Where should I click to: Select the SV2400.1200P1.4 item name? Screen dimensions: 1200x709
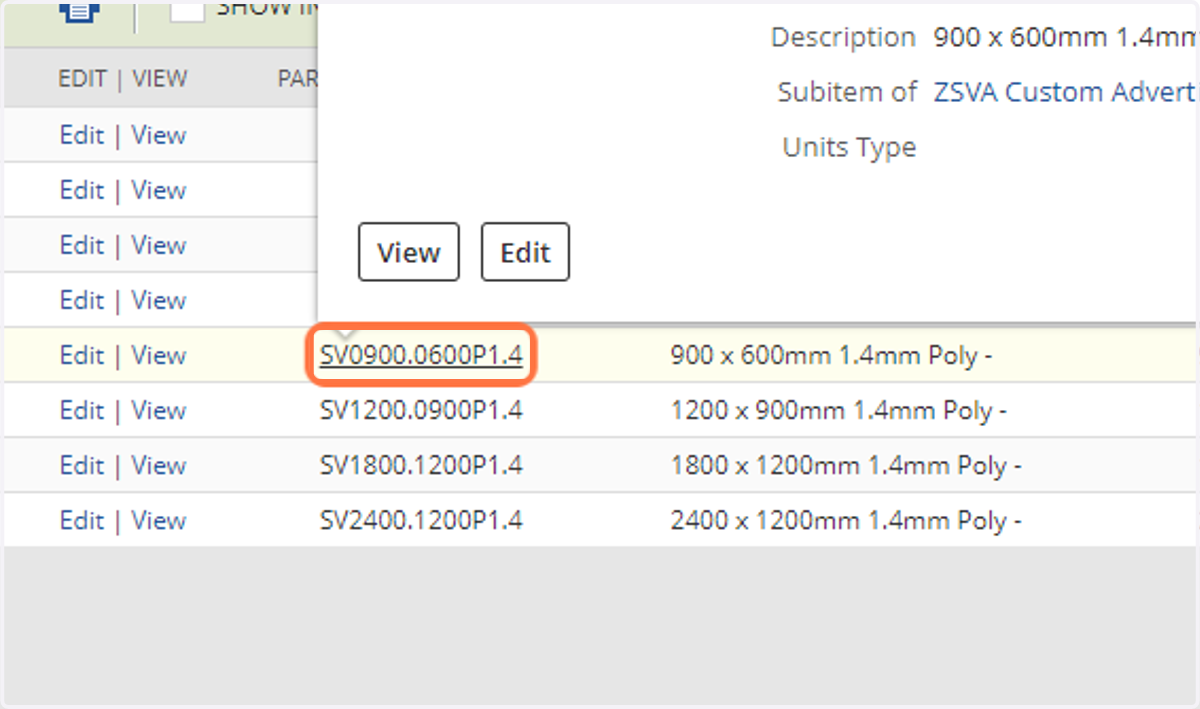tap(421, 520)
